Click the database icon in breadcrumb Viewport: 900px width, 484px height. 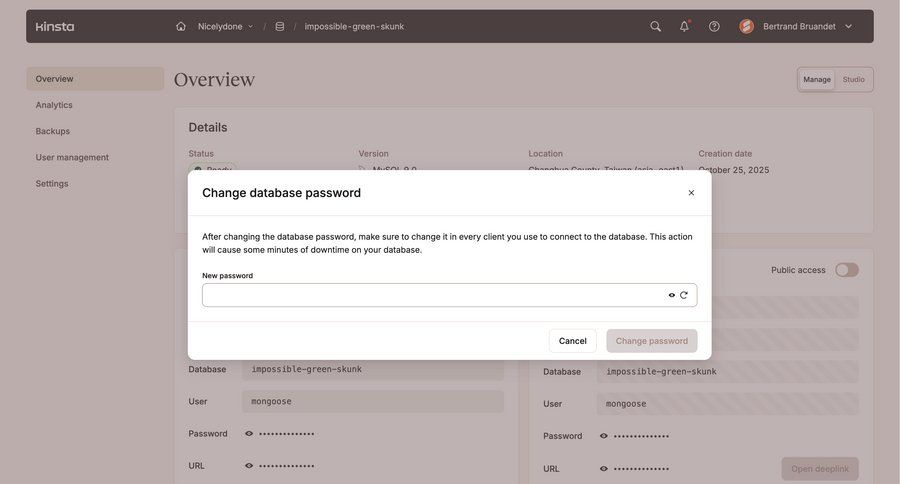(x=280, y=26)
